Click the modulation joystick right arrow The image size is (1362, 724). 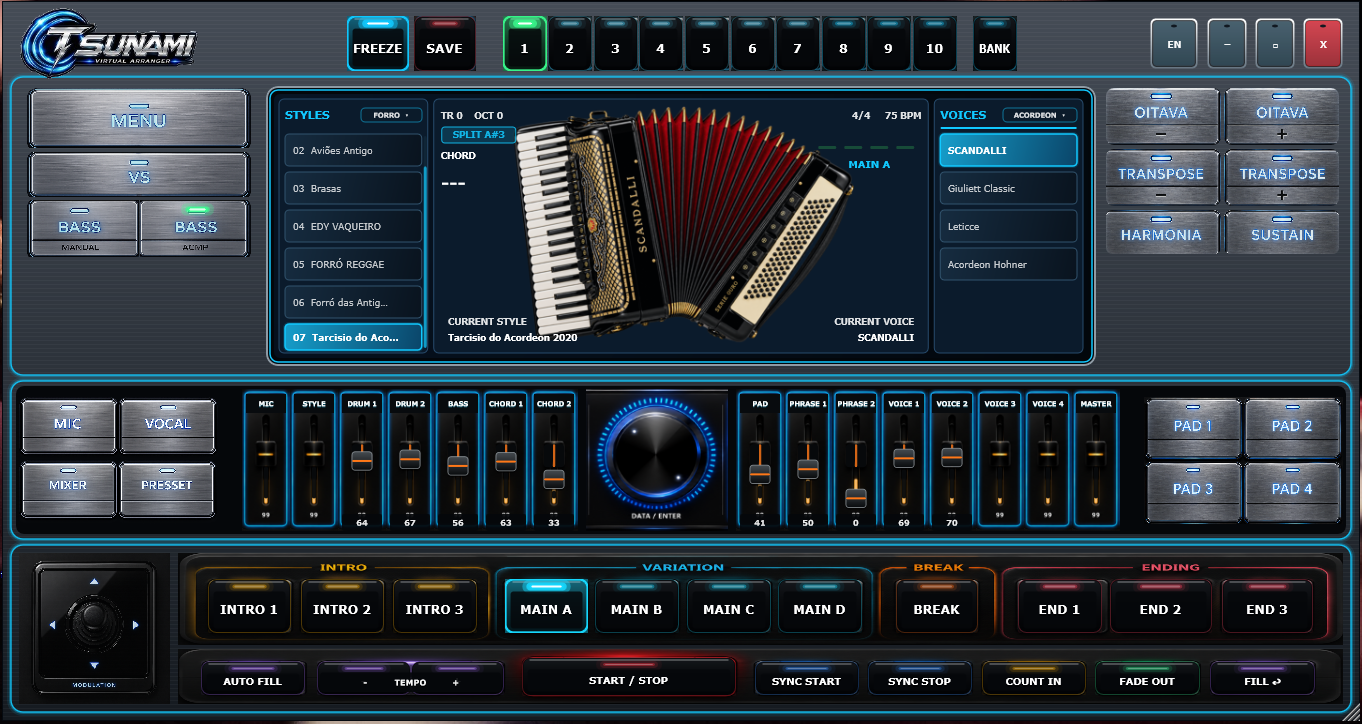tap(136, 625)
